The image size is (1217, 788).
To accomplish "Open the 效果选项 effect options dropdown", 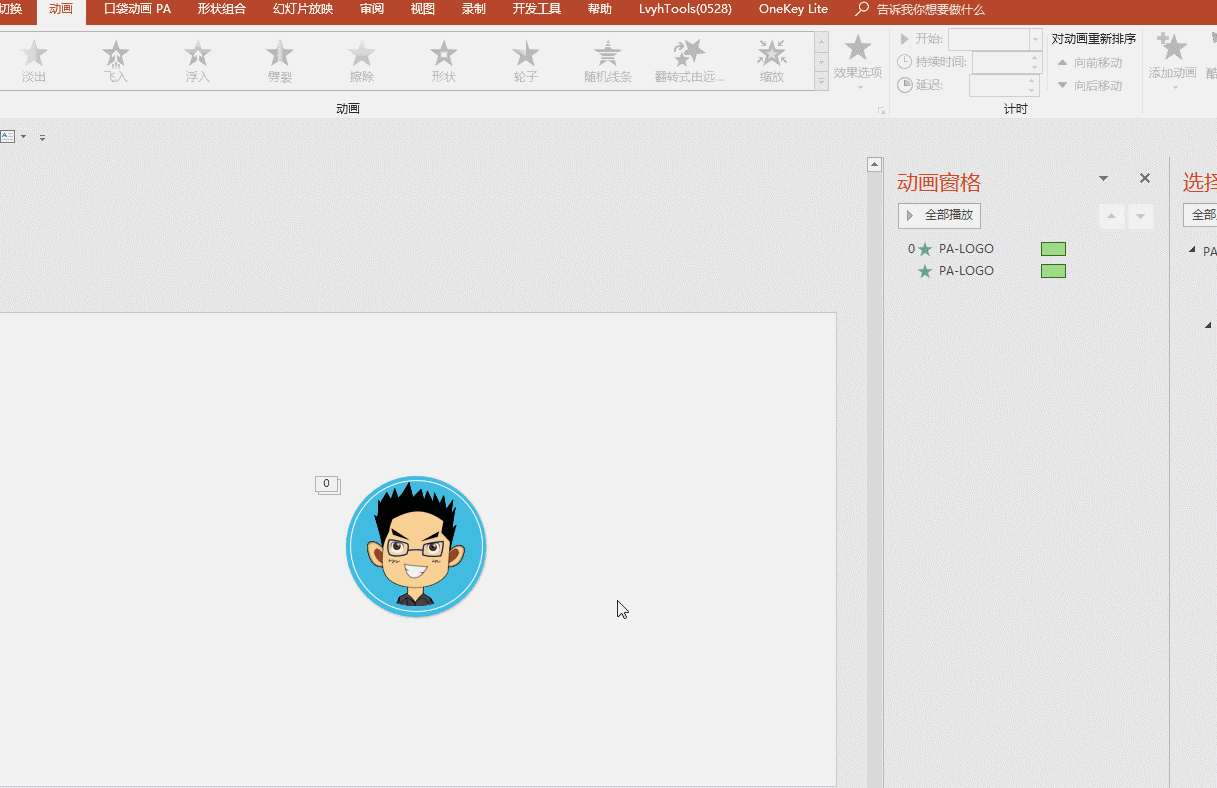I will 858,61.
